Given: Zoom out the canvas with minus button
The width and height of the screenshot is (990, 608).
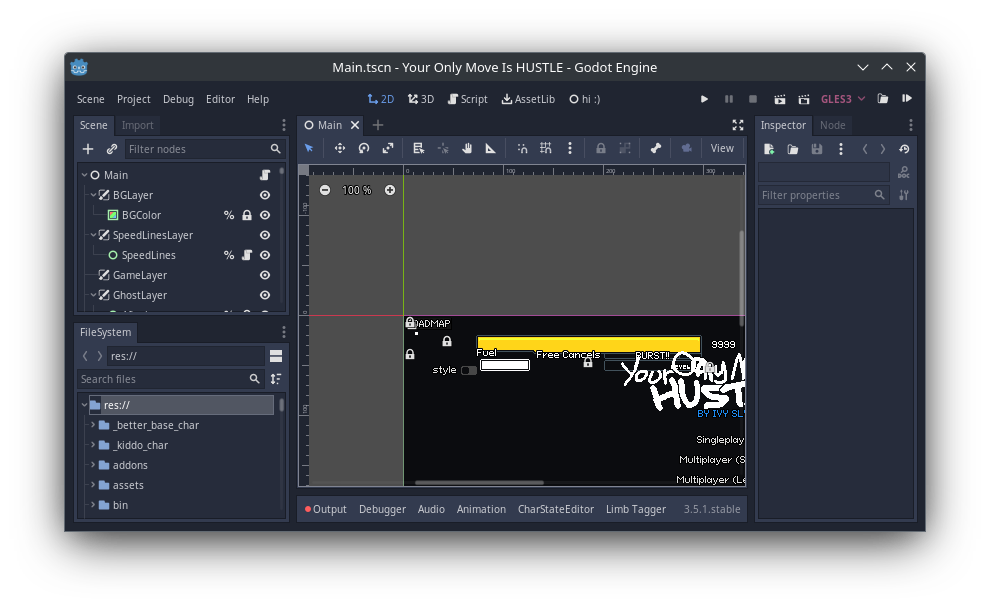Looking at the screenshot, I should pyautogui.click(x=325, y=190).
